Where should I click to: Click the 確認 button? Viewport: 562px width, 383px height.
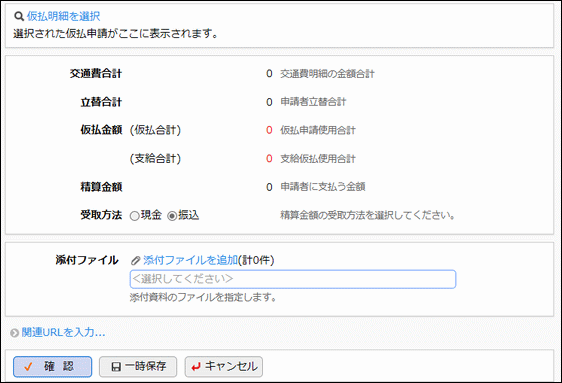53,367
